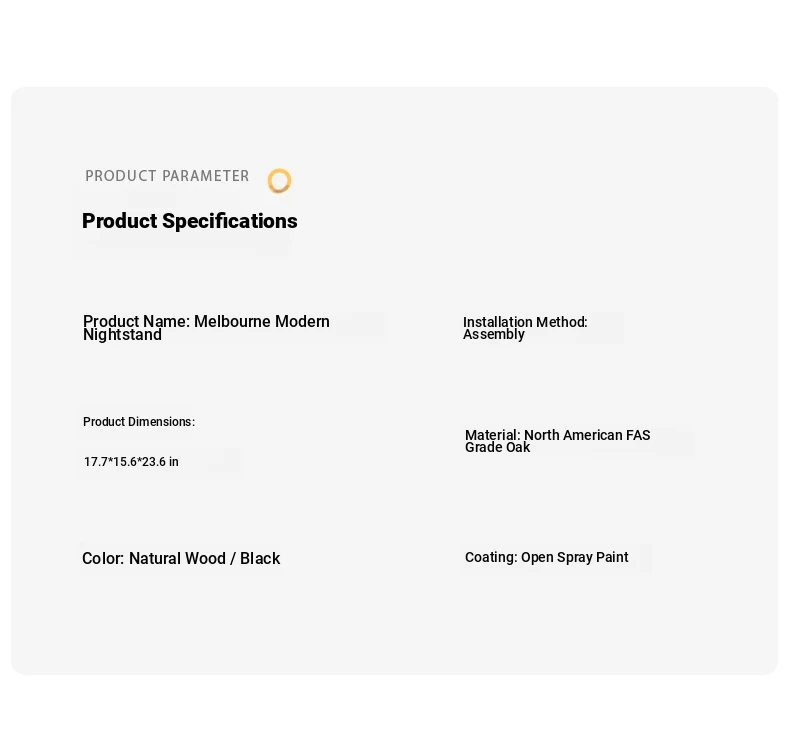Click the words Natural Wood
Viewport: 790px width, 732px height.
click(177, 558)
